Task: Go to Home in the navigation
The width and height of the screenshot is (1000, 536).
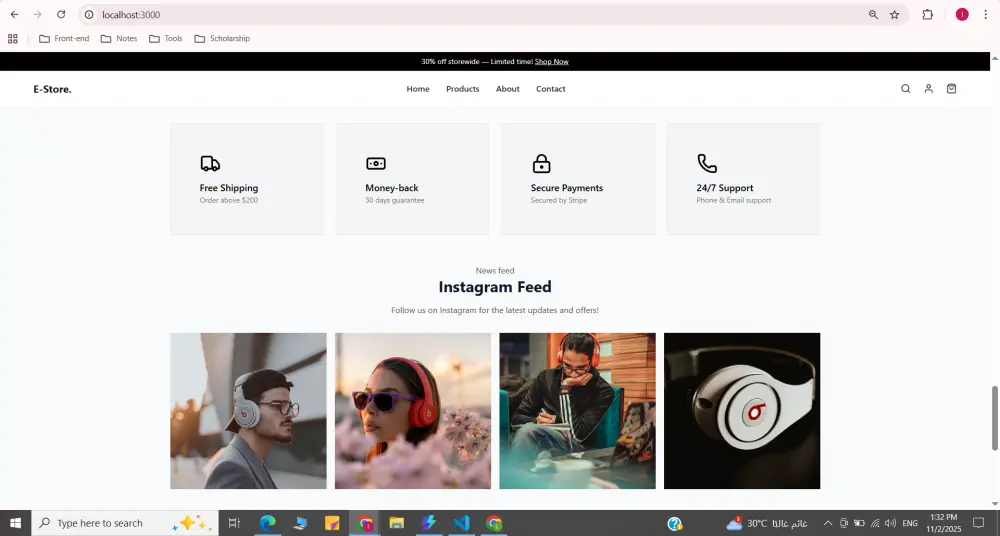Action: (x=418, y=89)
